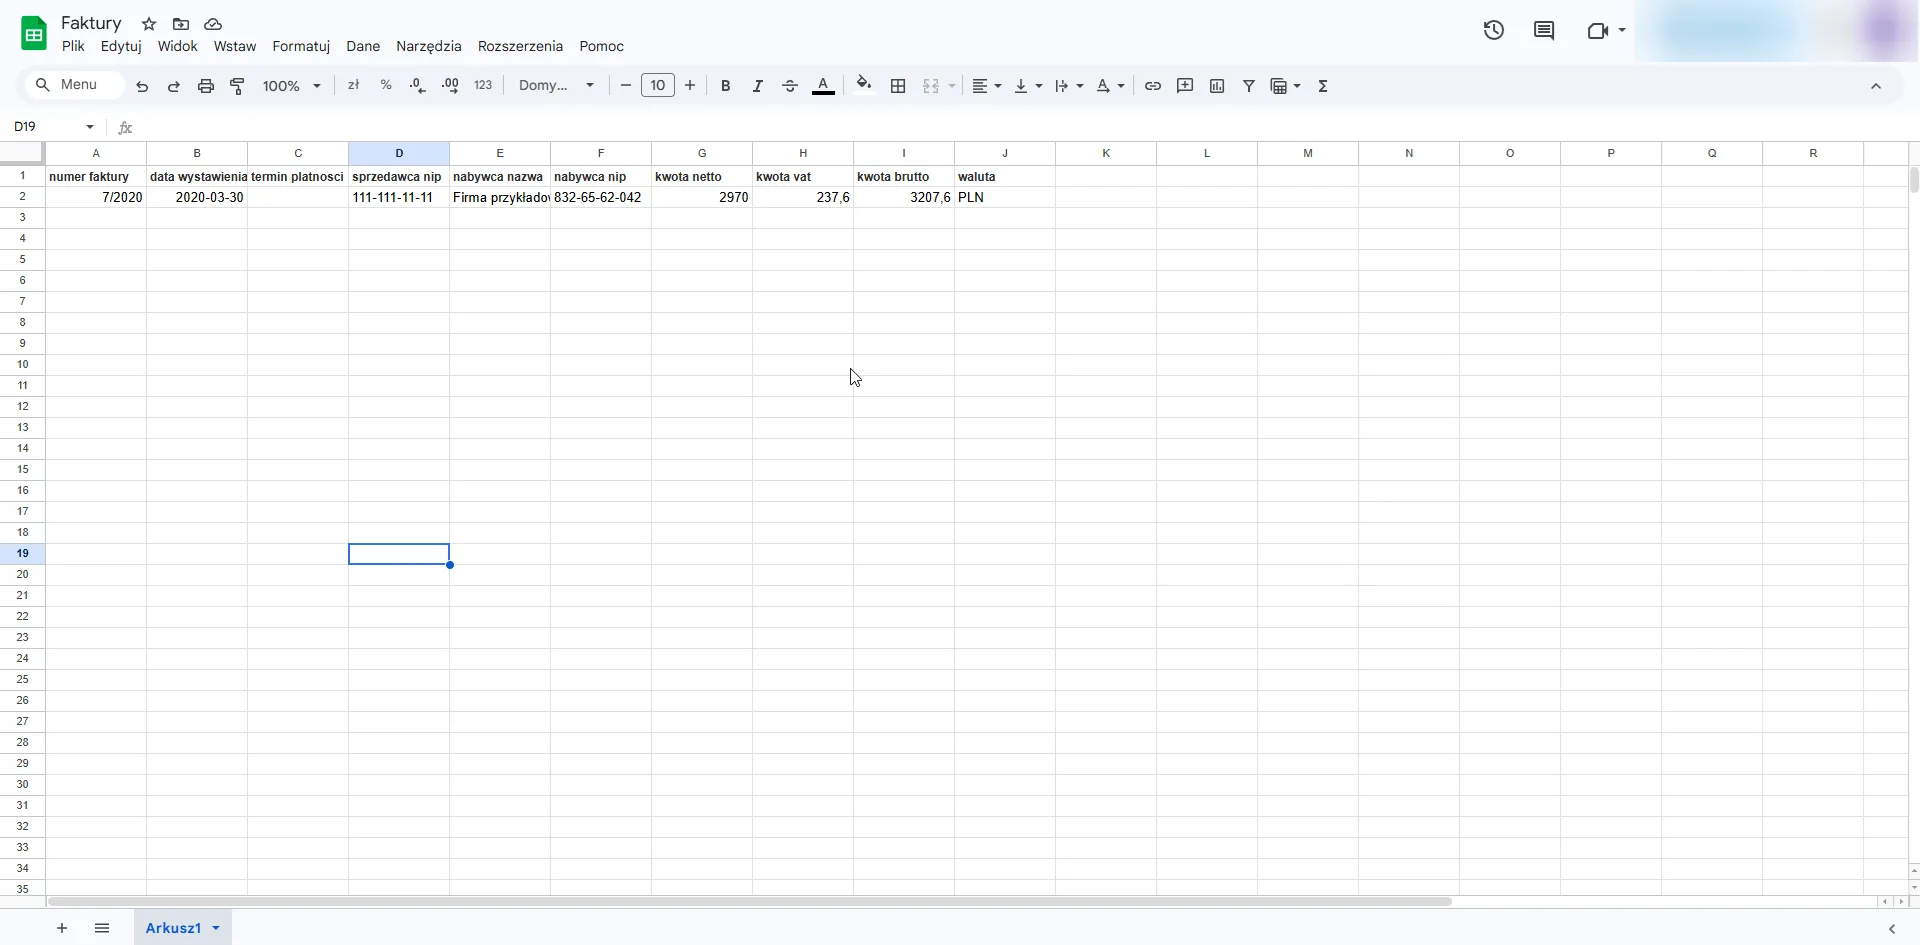Image resolution: width=1920 pixels, height=945 pixels.
Task: Click the Undo arrow icon
Action: point(142,86)
